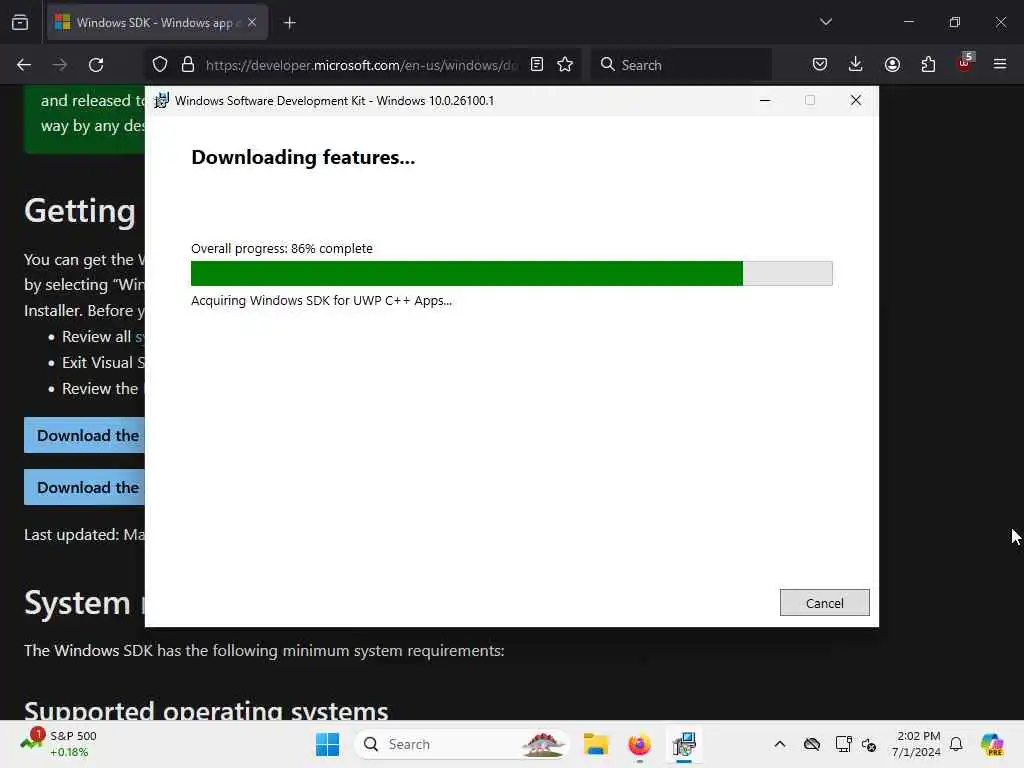Open the display network tray icon

[843, 744]
